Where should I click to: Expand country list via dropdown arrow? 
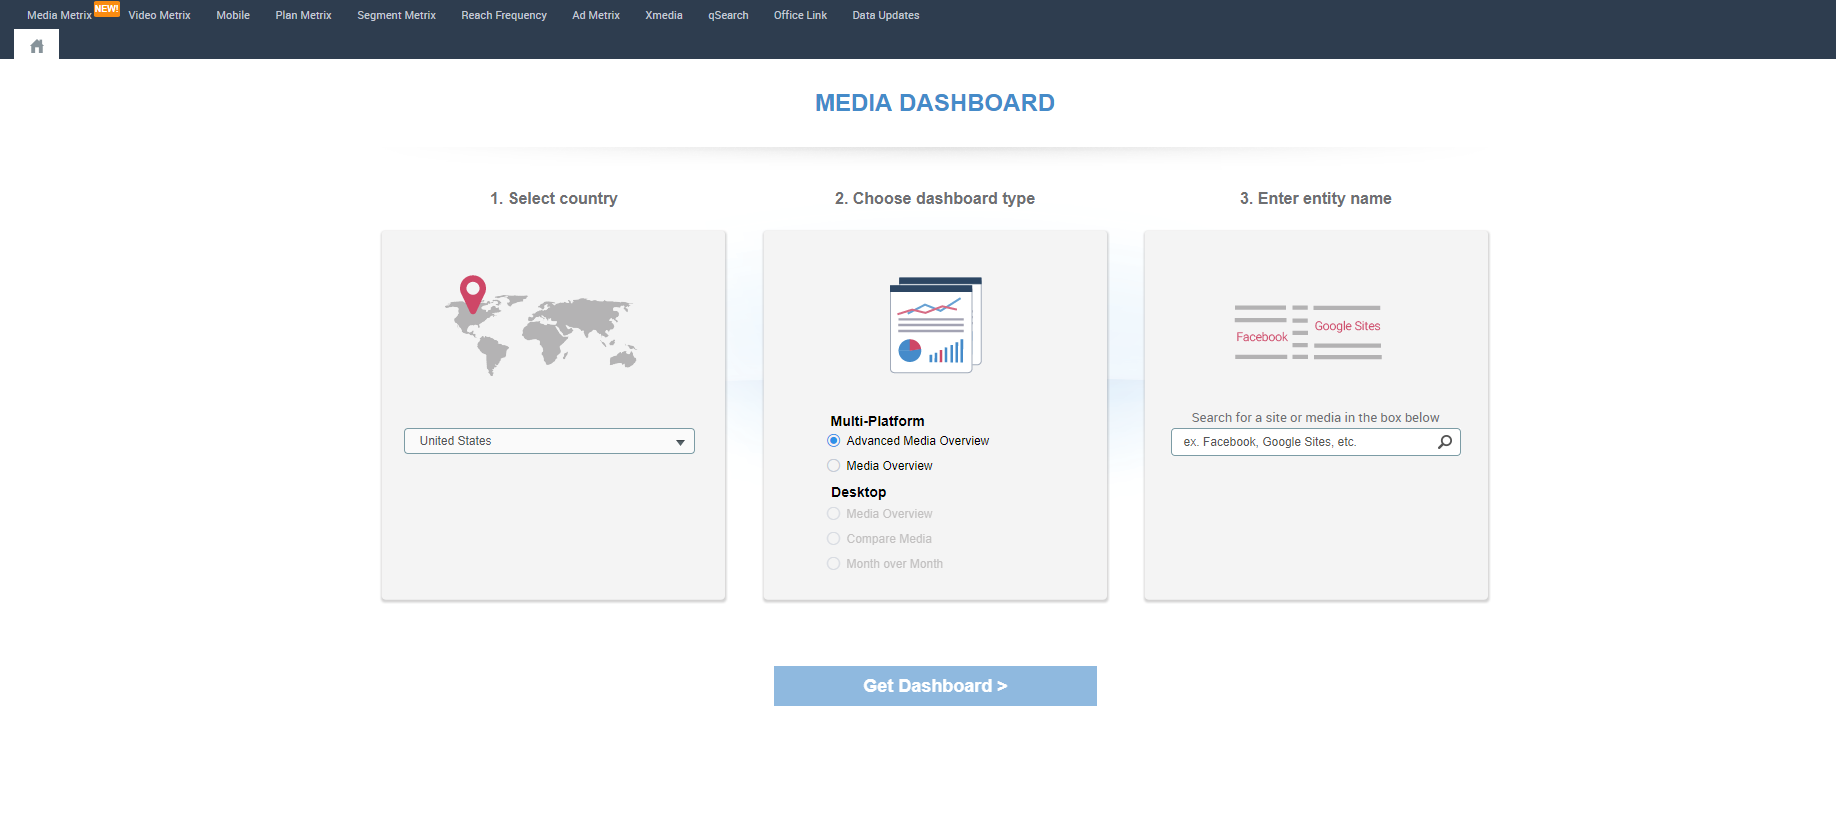680,442
